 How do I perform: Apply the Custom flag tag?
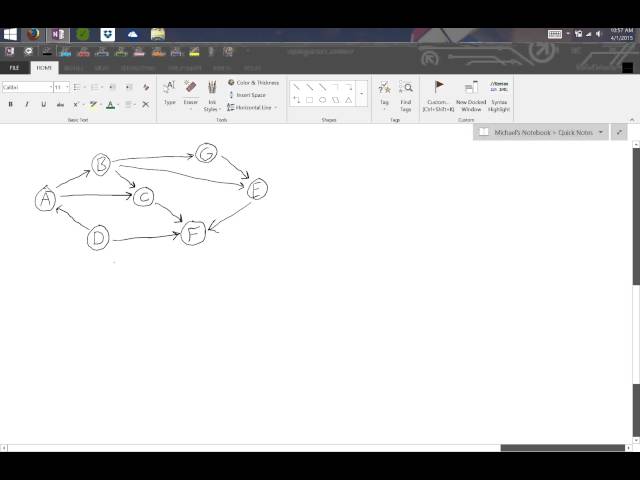(438, 96)
